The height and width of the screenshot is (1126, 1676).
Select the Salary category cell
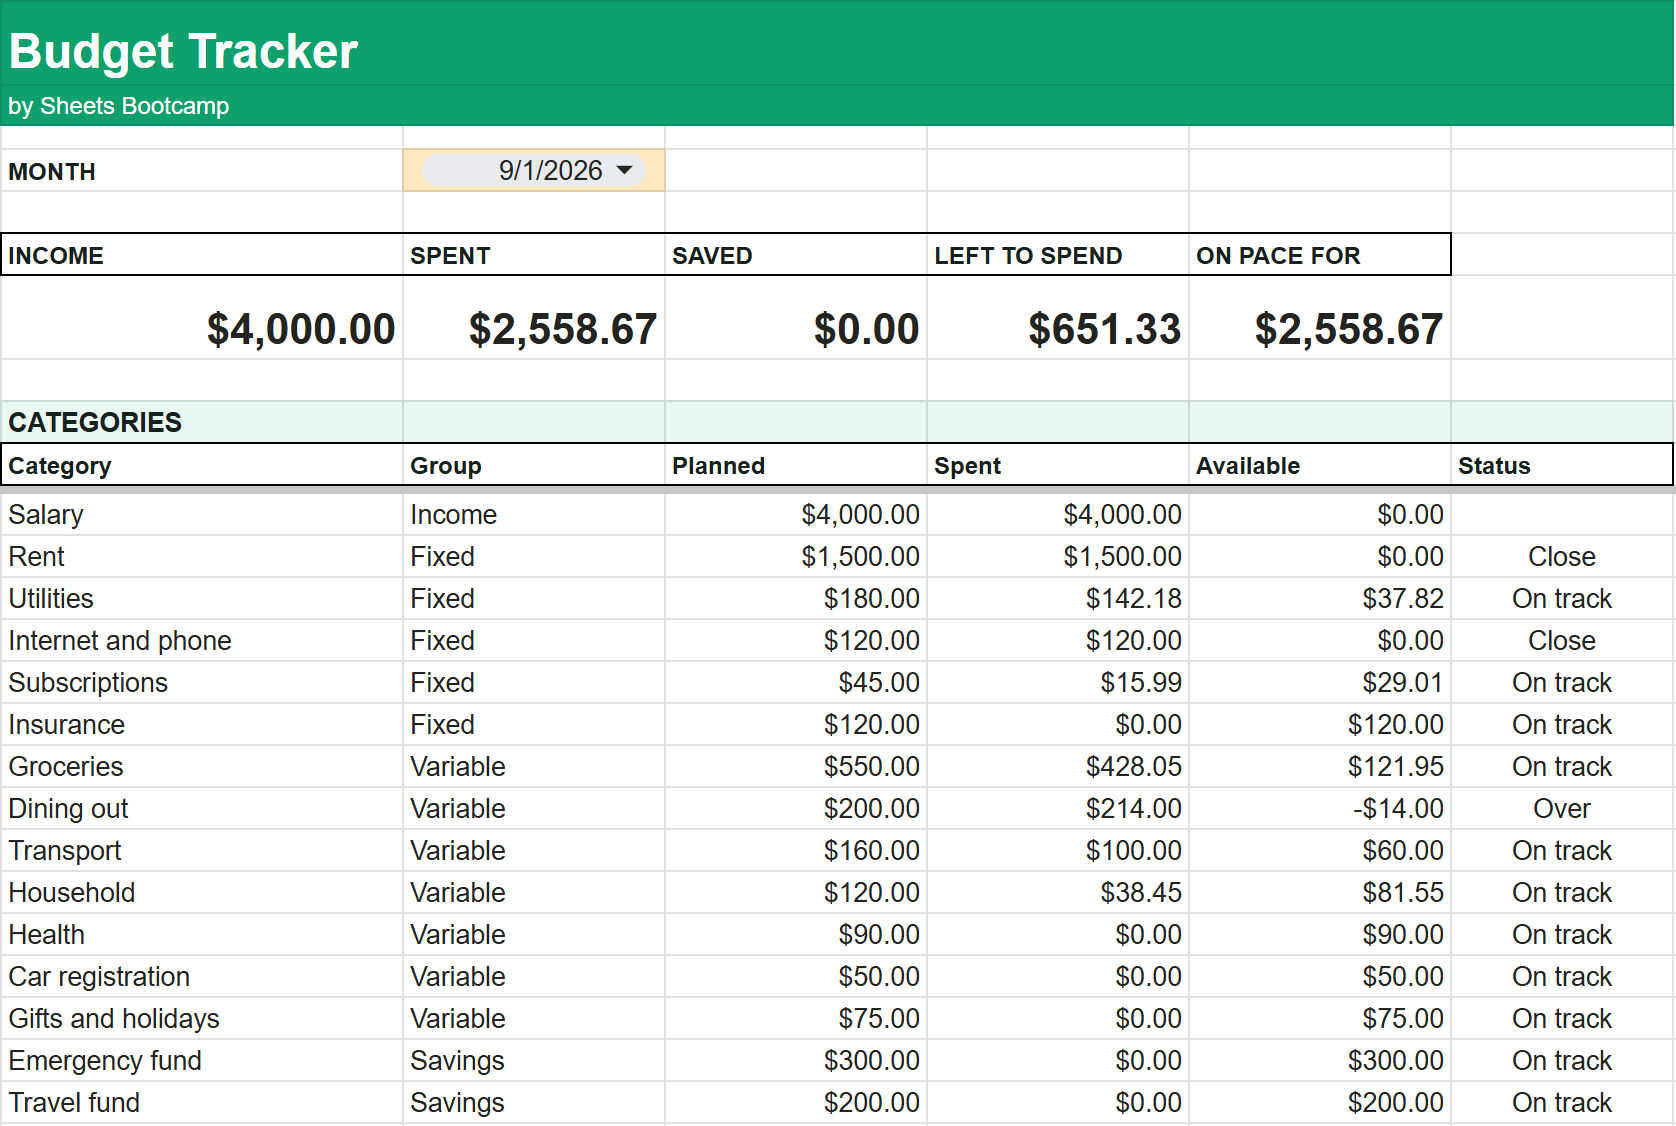coord(202,514)
